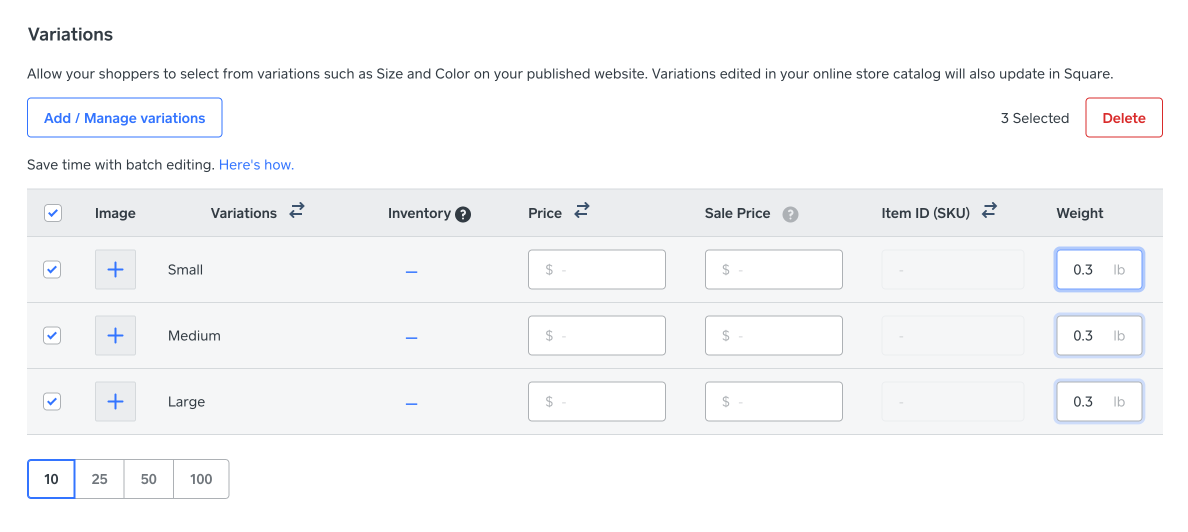Add image for the Small variation

point(115,270)
